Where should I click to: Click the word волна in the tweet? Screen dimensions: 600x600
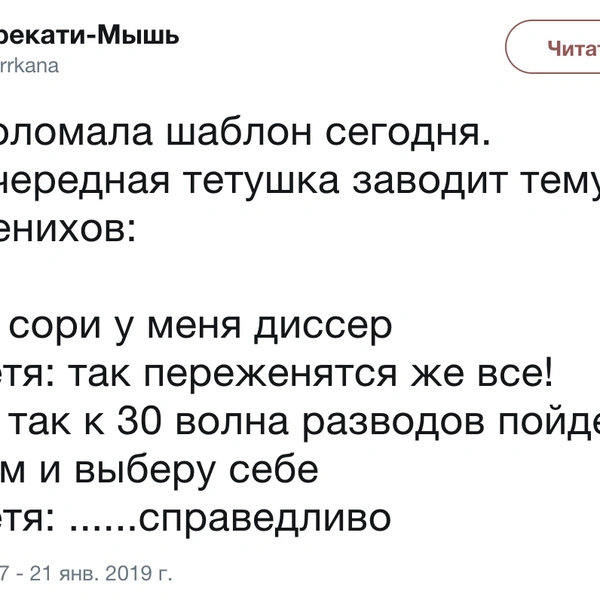232,422
